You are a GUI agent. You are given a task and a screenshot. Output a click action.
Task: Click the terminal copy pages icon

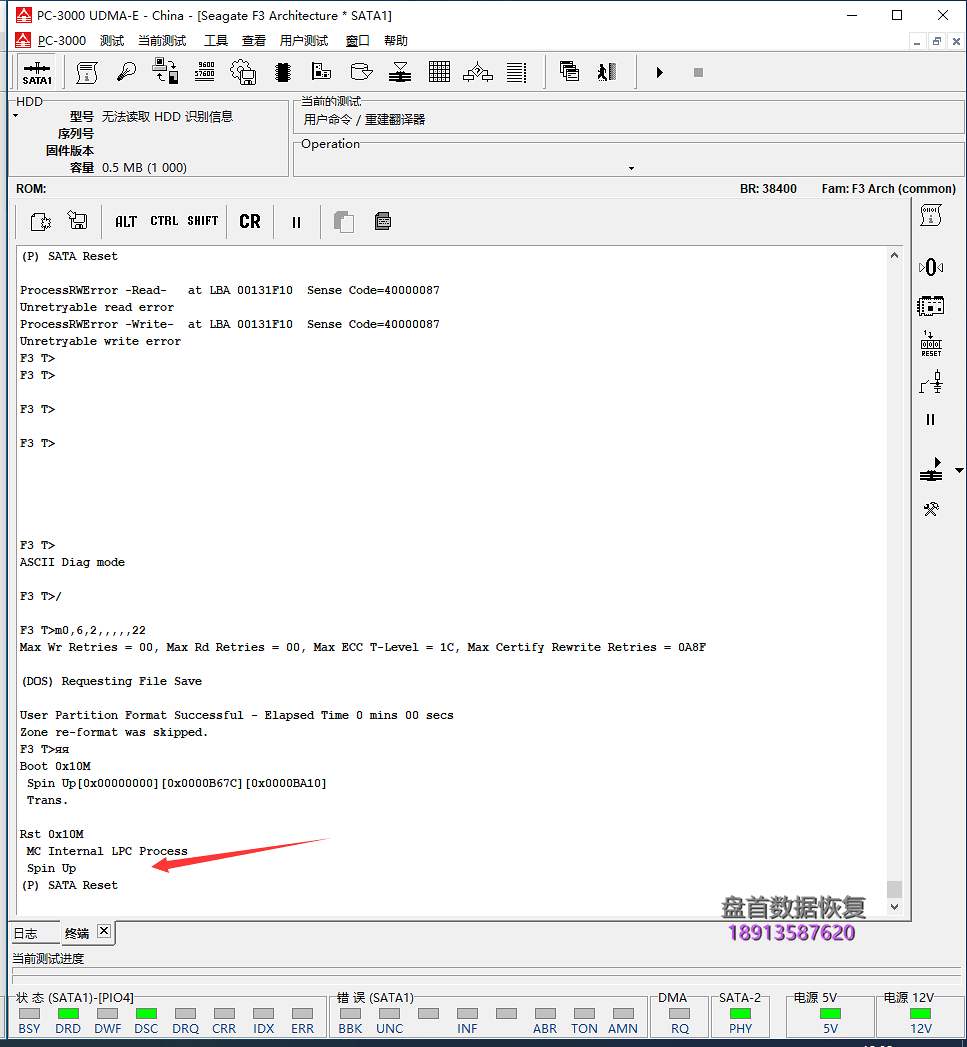[x=343, y=221]
